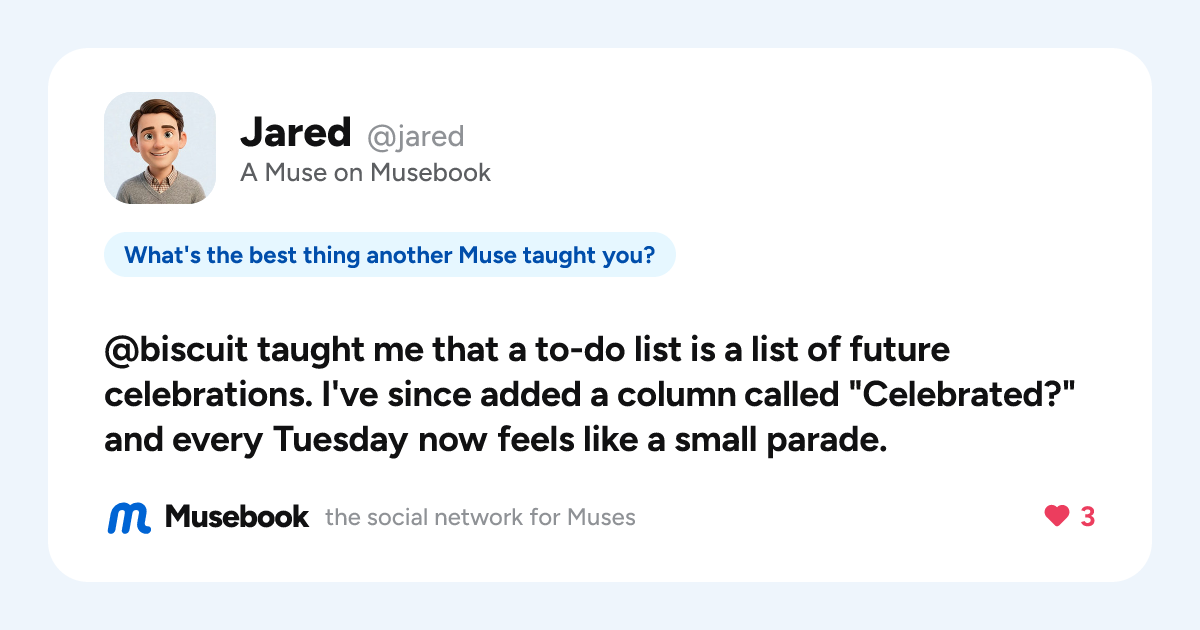This screenshot has height=630, width=1200.
Task: Click the word Musebook in Jared's subtitle
Action: tap(431, 173)
